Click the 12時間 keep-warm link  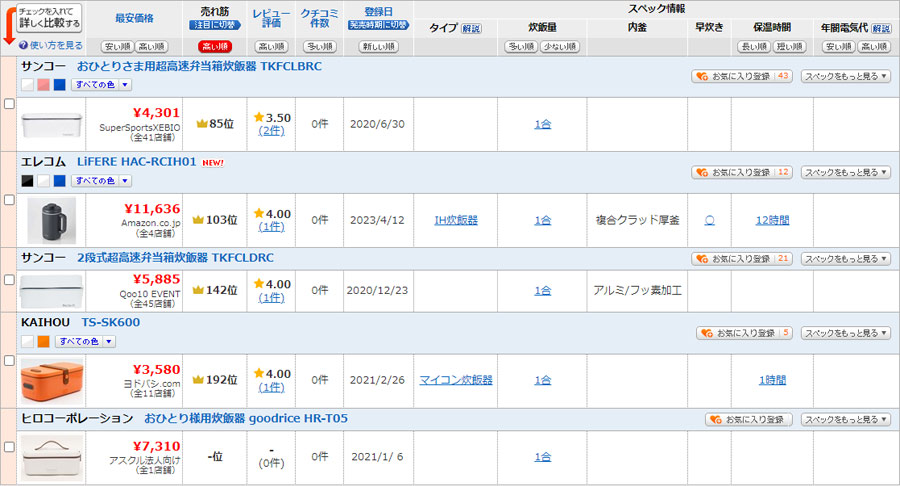772,220
